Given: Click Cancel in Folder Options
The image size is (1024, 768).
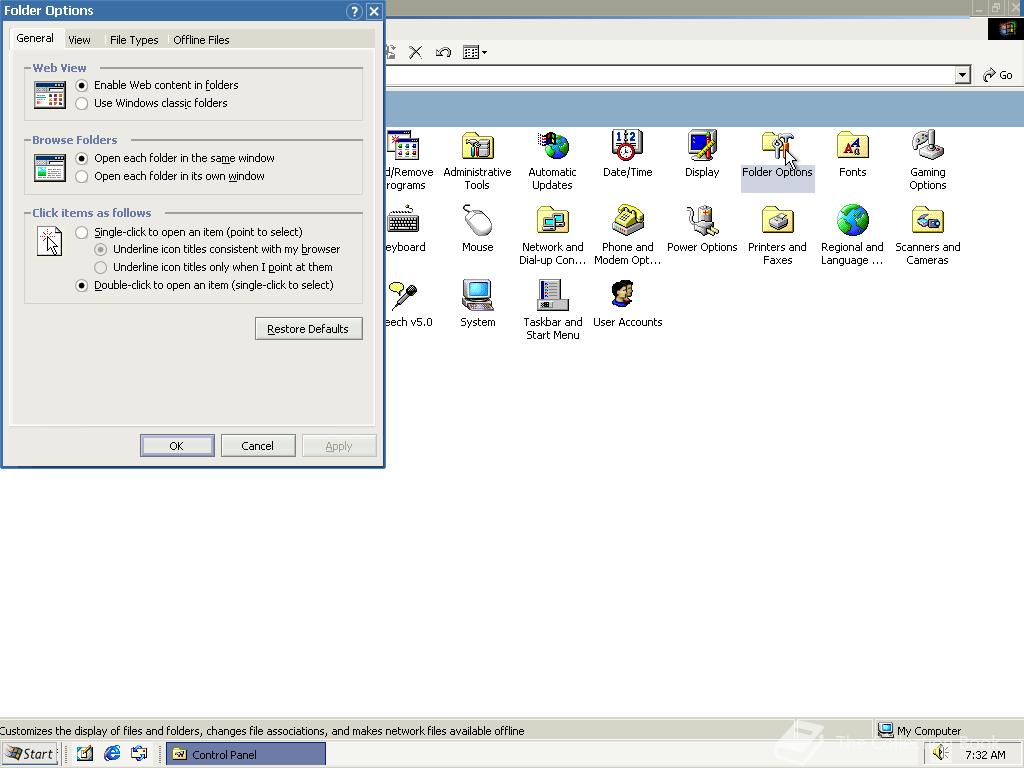Looking at the screenshot, I should pos(258,446).
